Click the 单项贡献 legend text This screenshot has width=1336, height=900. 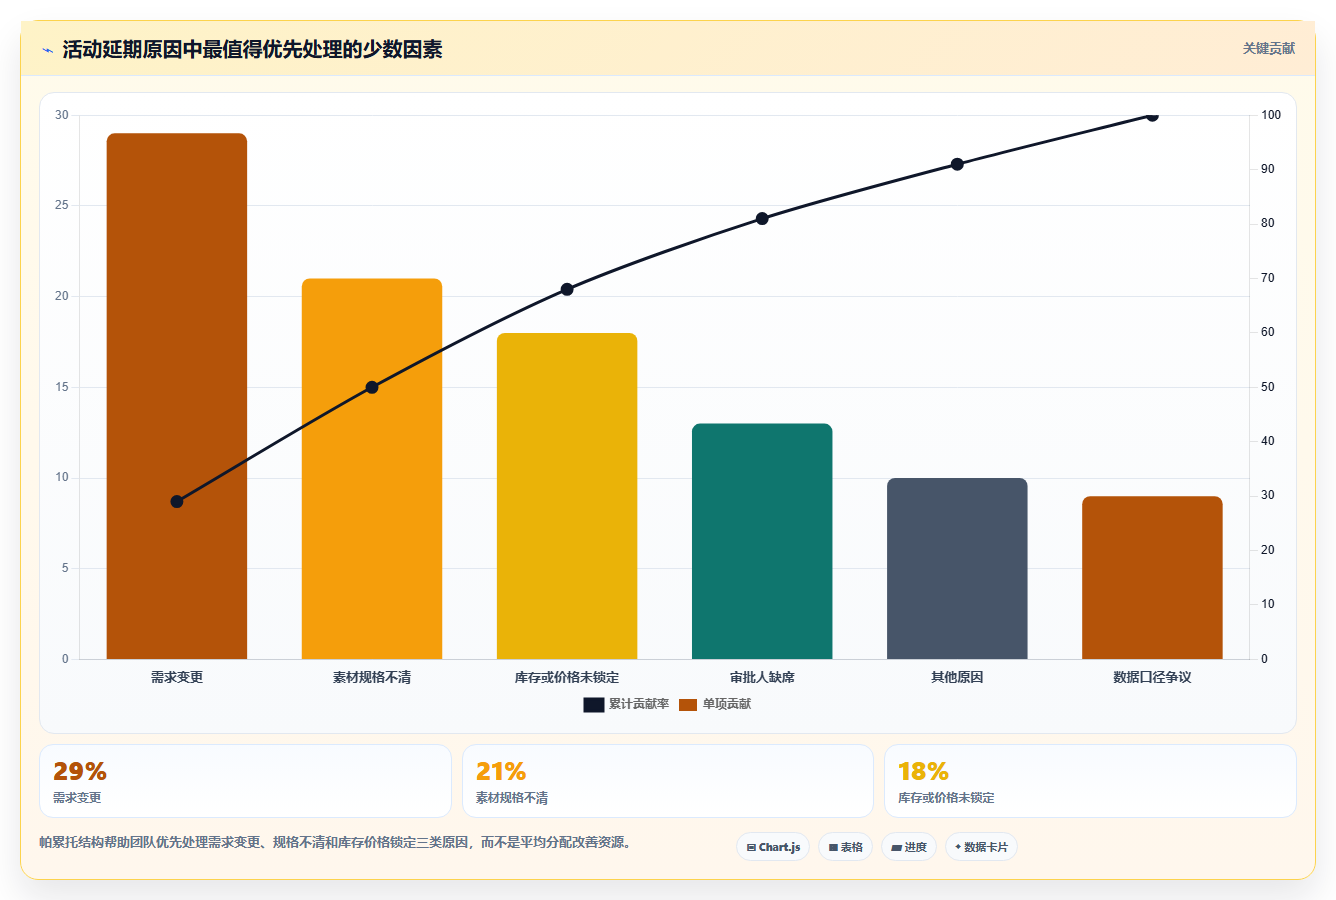(x=727, y=705)
